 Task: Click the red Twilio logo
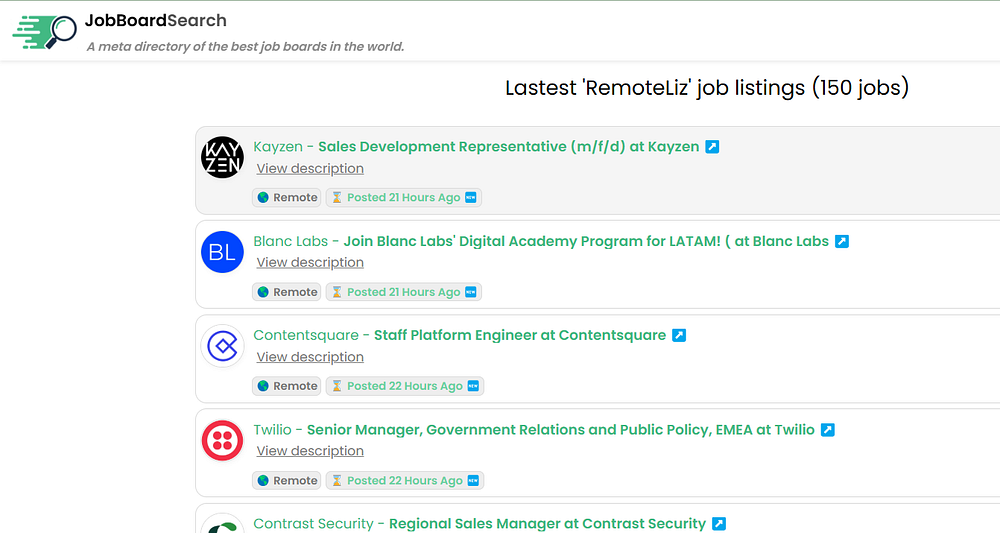point(222,440)
